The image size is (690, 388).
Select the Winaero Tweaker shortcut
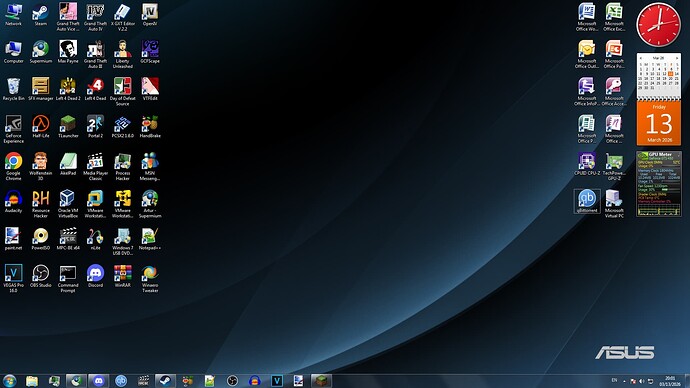[150, 278]
